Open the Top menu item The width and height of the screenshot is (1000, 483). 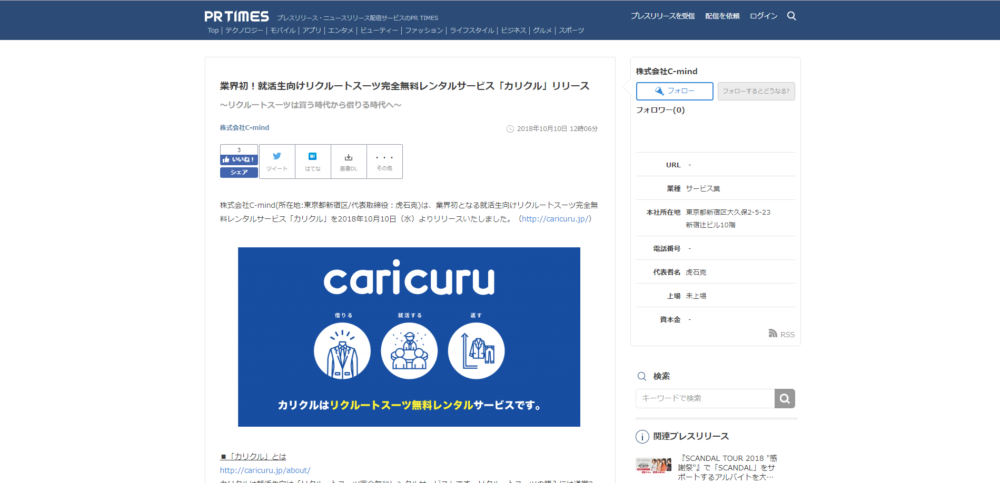pyautogui.click(x=213, y=30)
